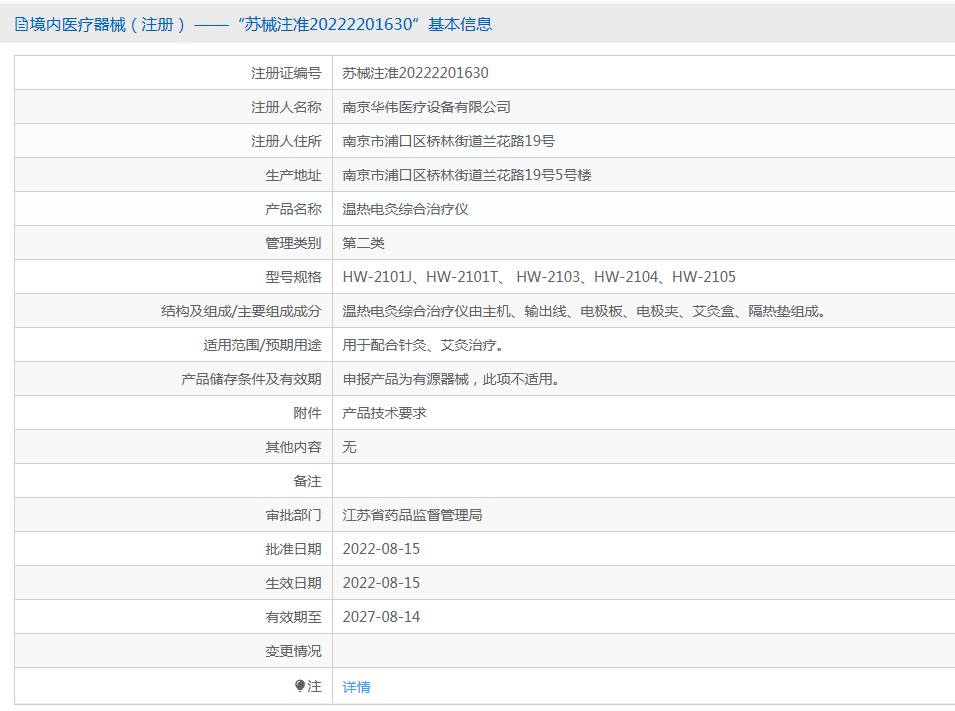Open the 详情 link

click(356, 687)
